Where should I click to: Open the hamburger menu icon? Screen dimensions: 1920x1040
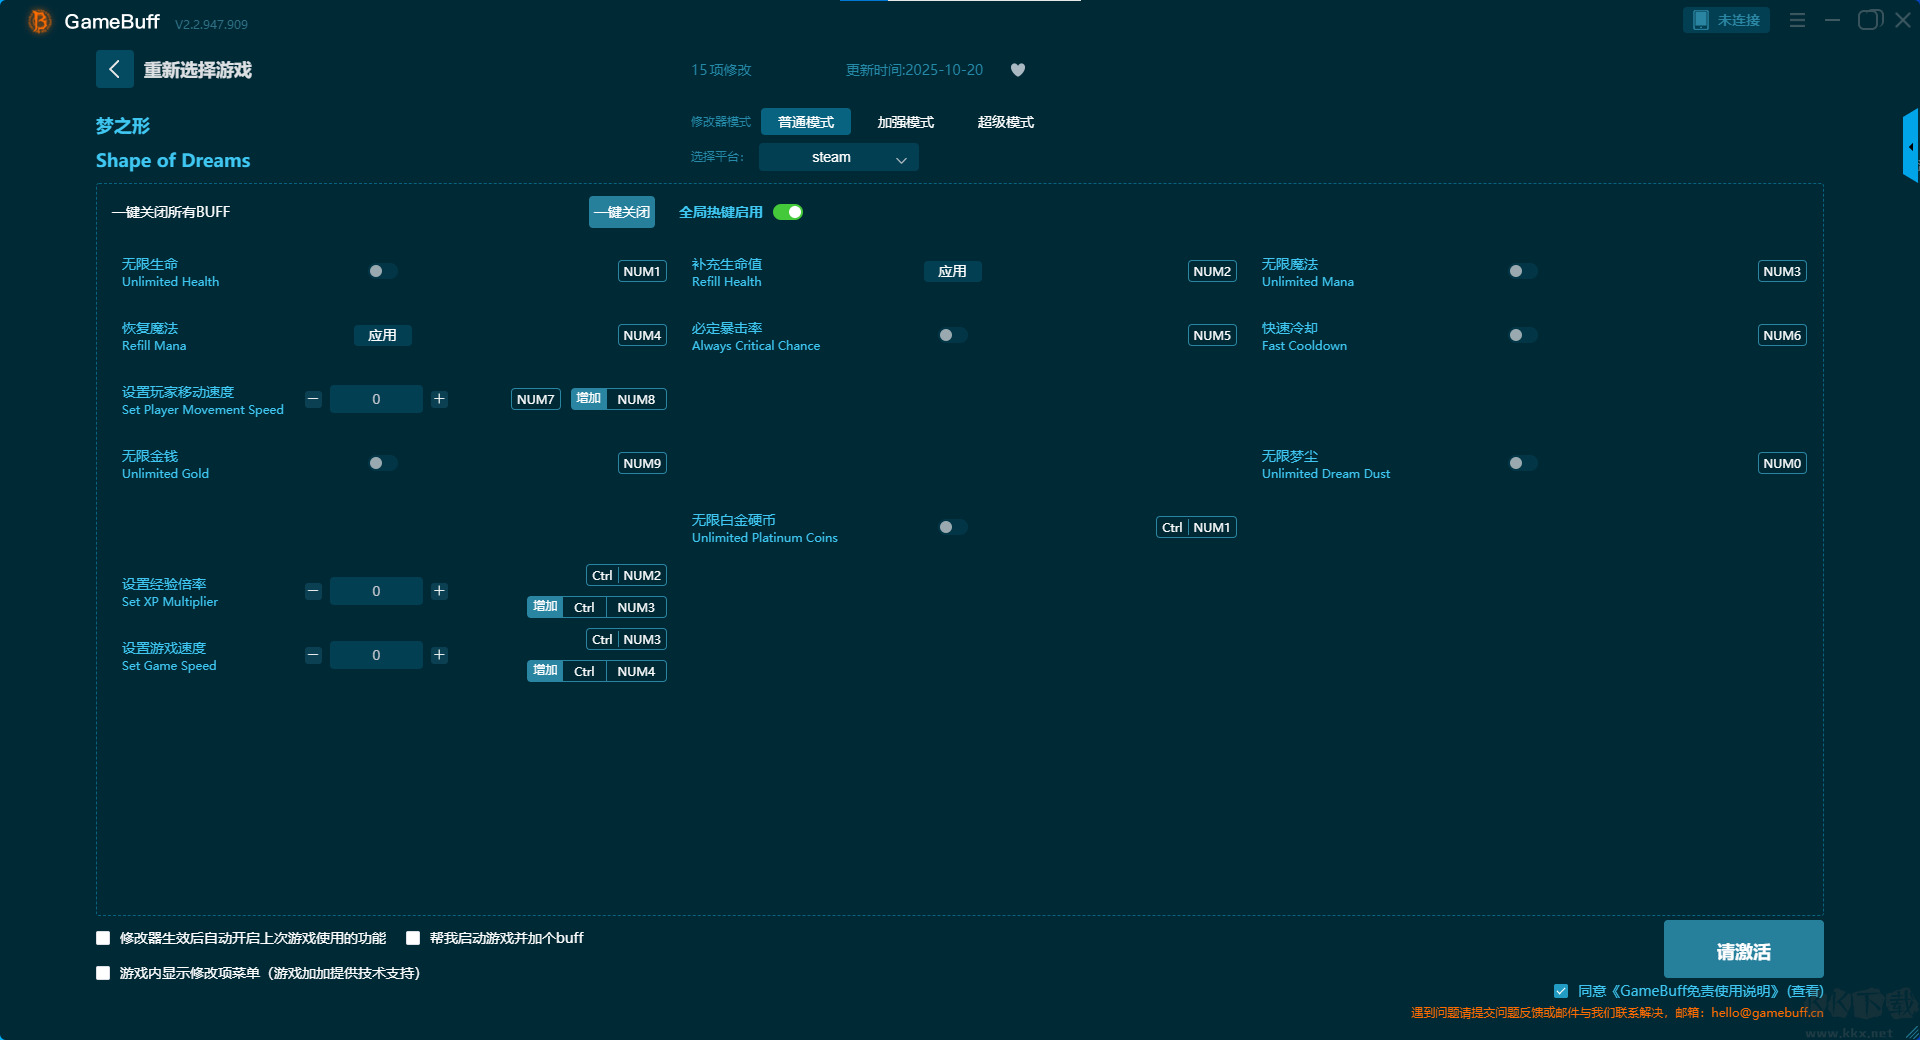coord(1797,20)
